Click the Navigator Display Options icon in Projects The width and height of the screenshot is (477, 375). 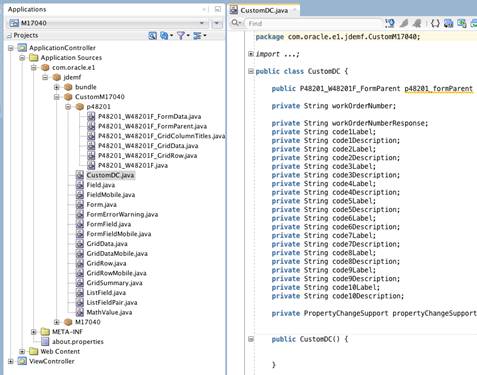[152, 35]
